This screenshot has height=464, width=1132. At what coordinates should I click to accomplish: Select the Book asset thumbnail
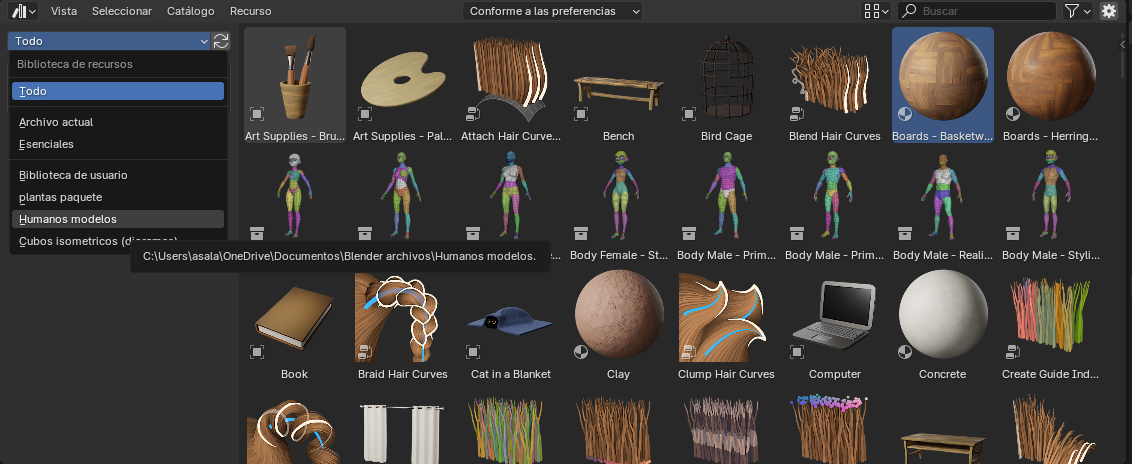(295, 323)
